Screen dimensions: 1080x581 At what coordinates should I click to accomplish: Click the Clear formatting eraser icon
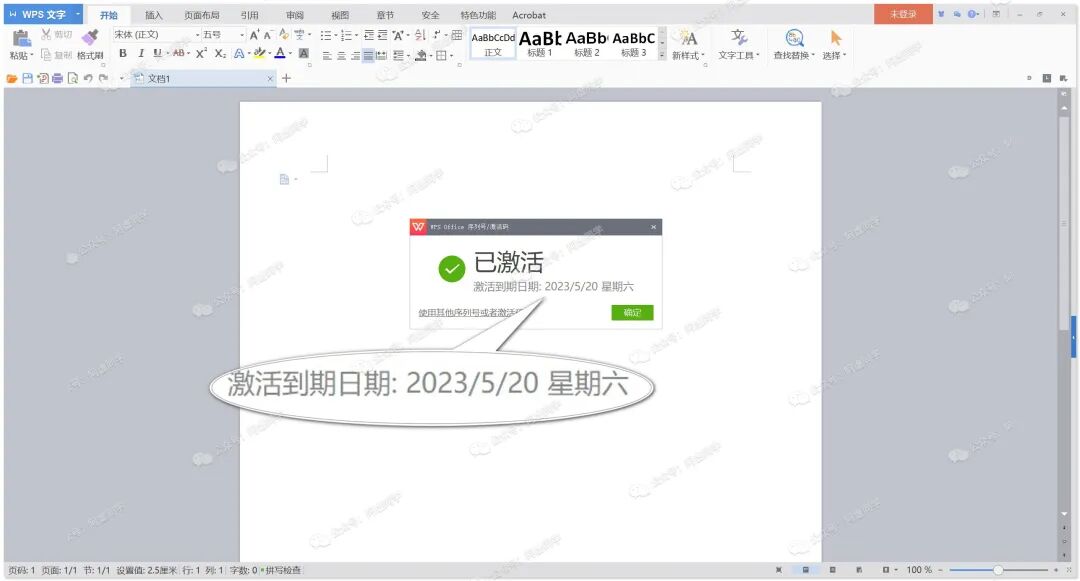pyautogui.click(x=284, y=34)
